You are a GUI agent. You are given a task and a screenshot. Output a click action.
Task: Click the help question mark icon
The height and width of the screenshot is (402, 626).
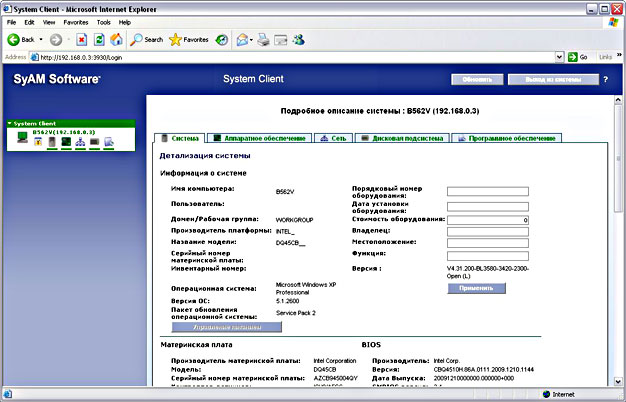606,79
